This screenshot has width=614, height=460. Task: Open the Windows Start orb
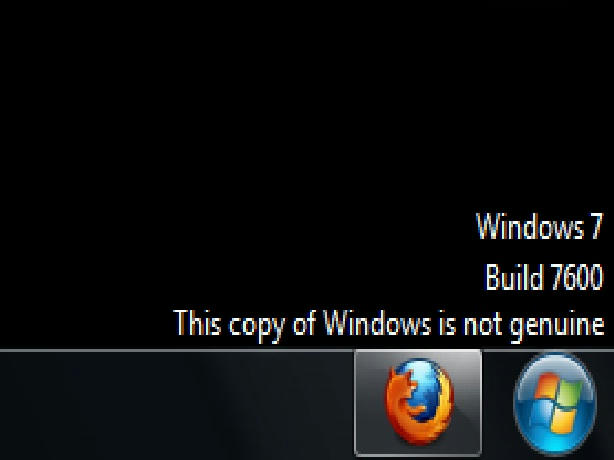[554, 404]
